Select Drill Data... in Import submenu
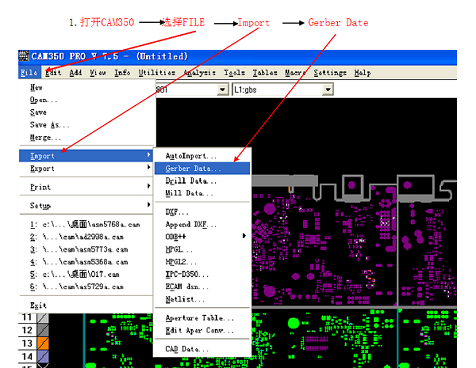476x368 pixels. (x=202, y=181)
